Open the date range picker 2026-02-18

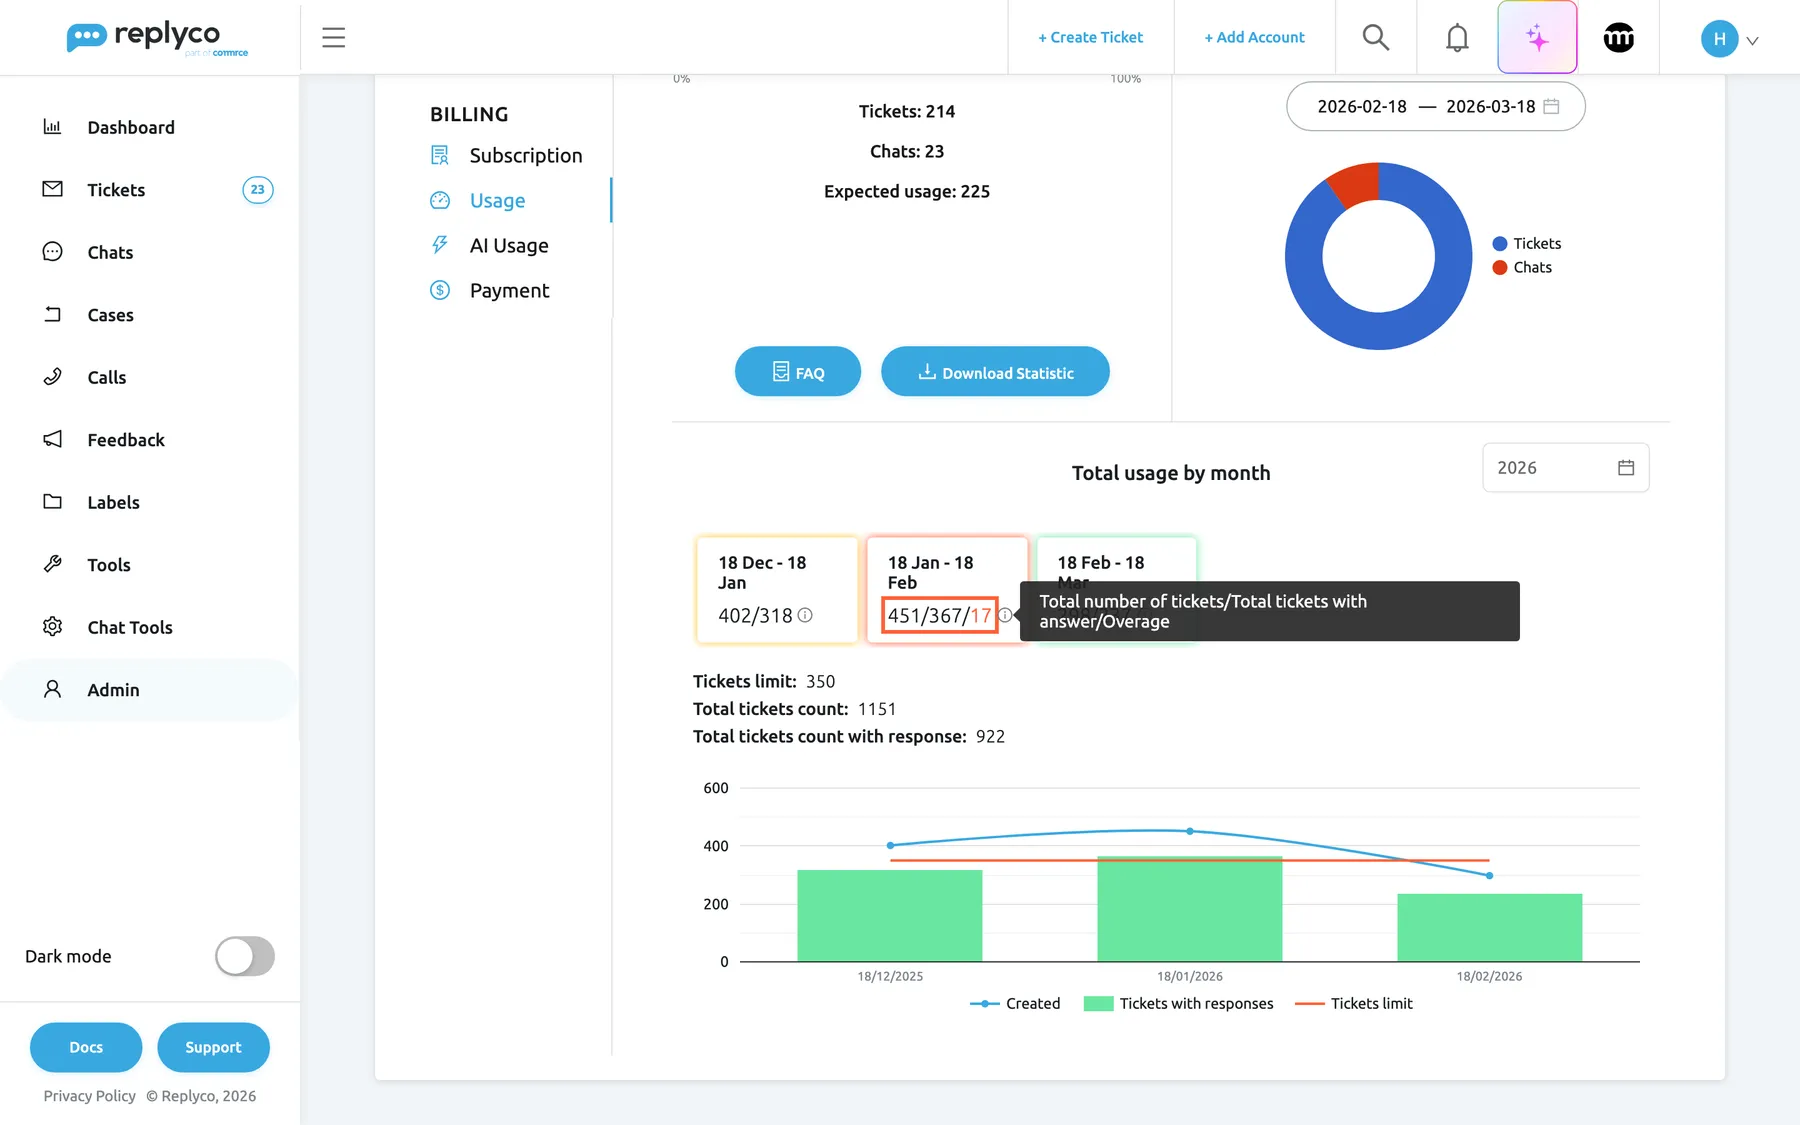tap(1435, 106)
